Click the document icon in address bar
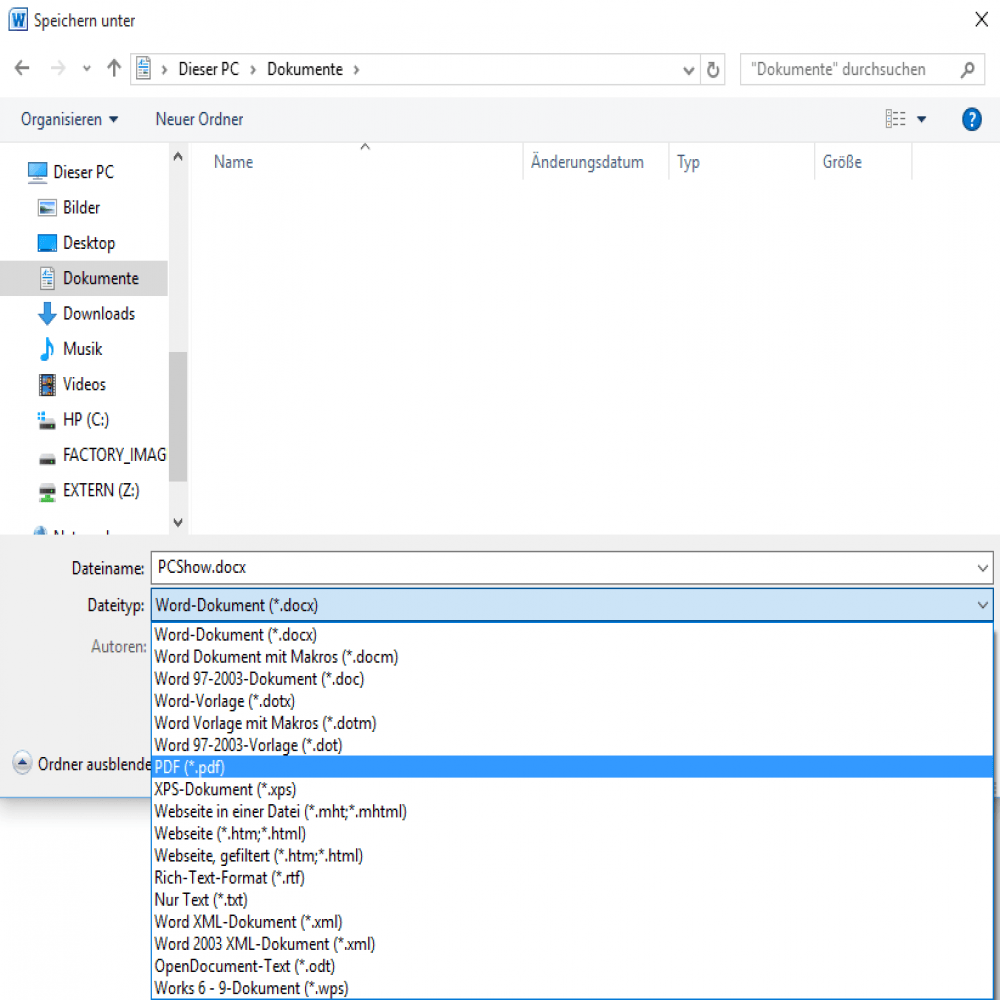1000x1000 pixels. pos(143,69)
